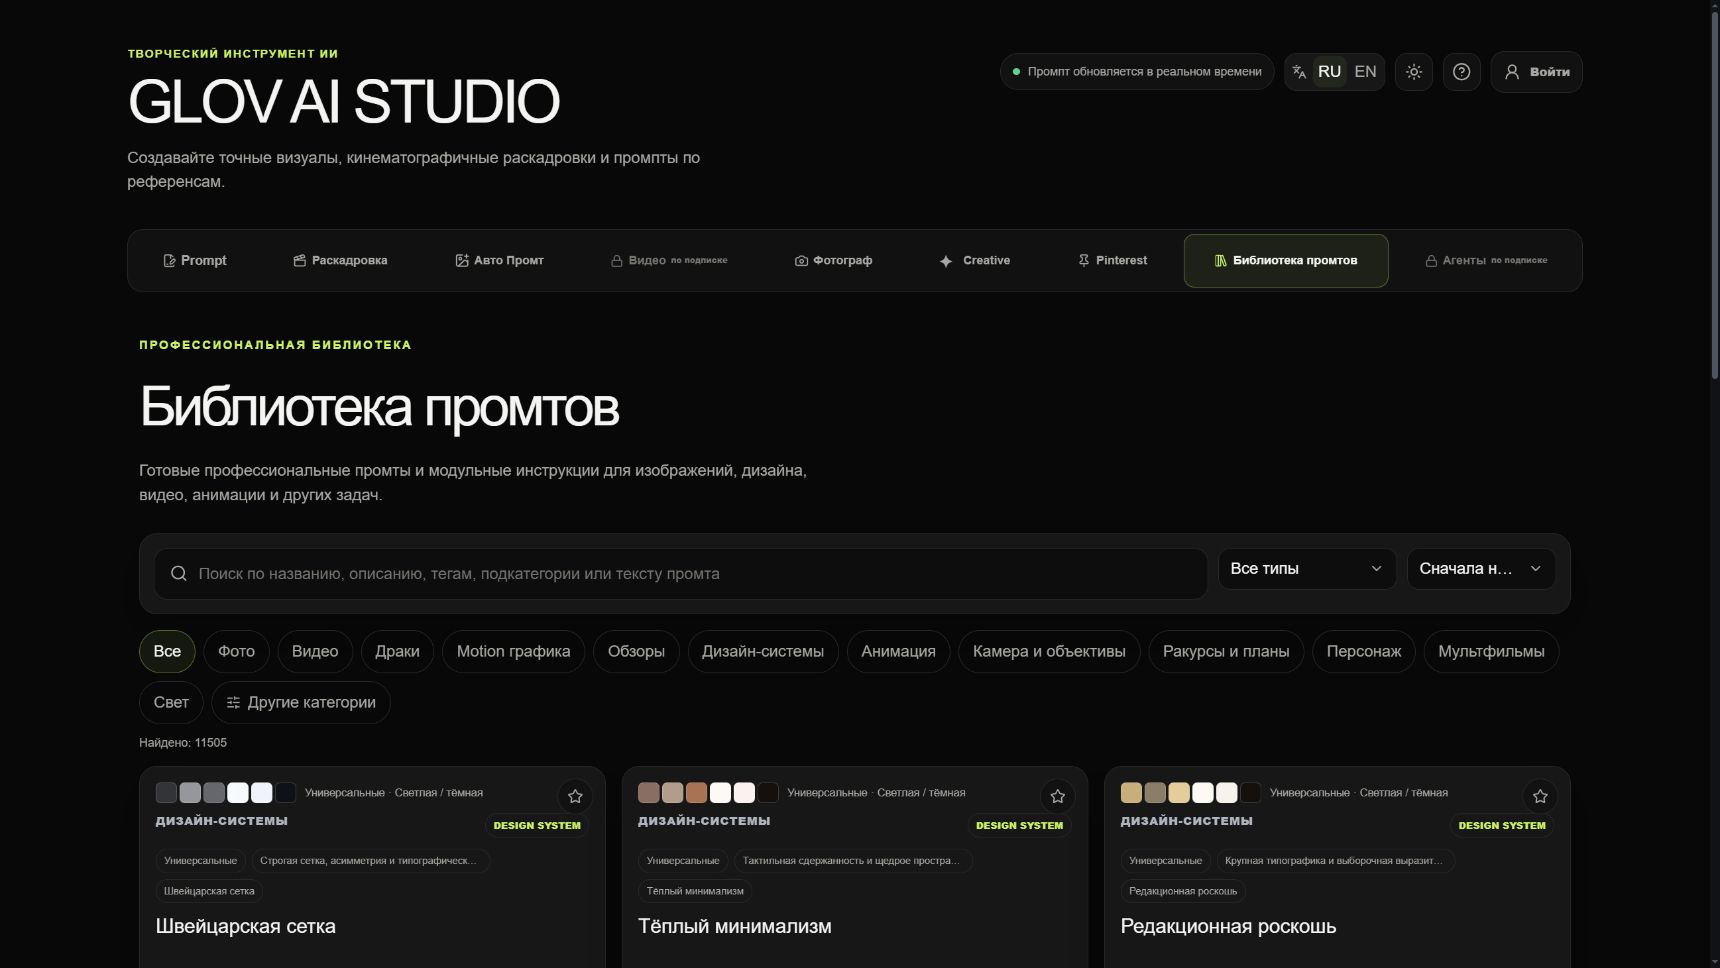This screenshot has height=968, width=1720.
Task: Toggle the light/dark theme sun icon
Action: pyautogui.click(x=1413, y=72)
